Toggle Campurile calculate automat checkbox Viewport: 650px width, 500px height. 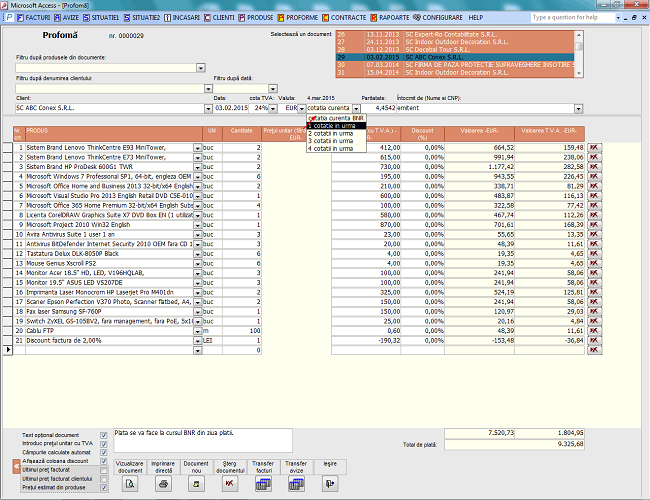(104, 453)
